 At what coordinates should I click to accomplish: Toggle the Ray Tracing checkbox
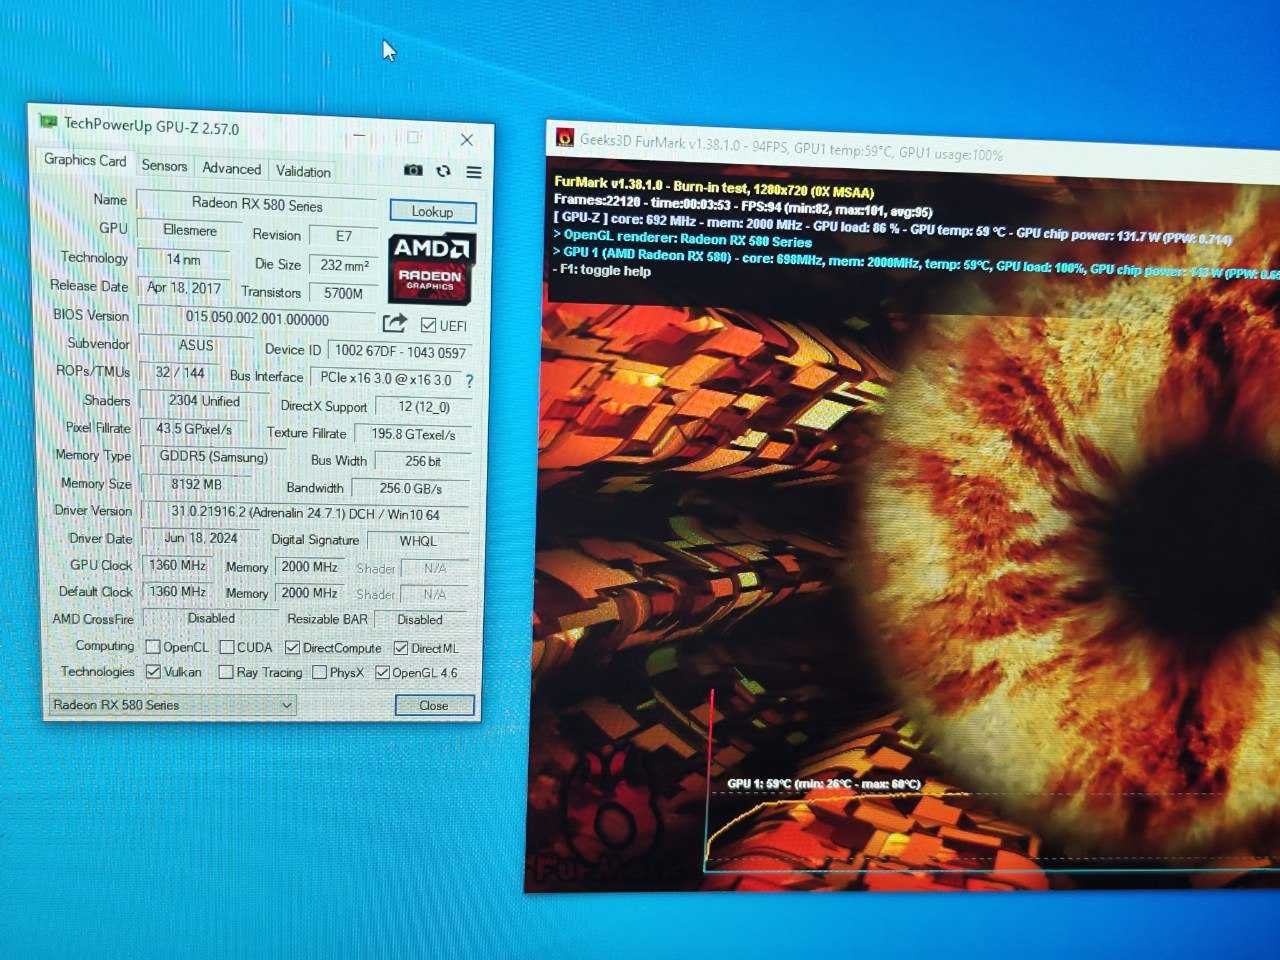click(226, 672)
